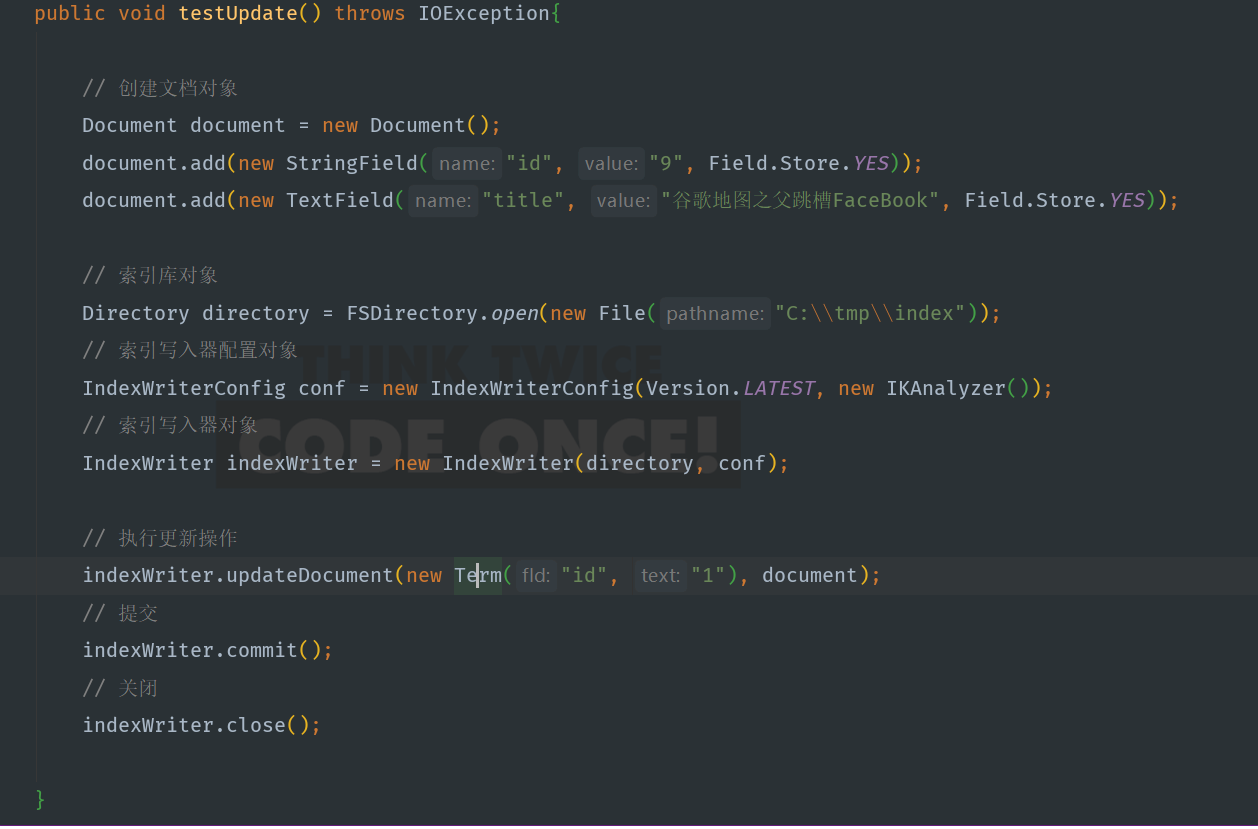The image size is (1258, 829).
Task: Click the close method call
Action: click(256, 725)
